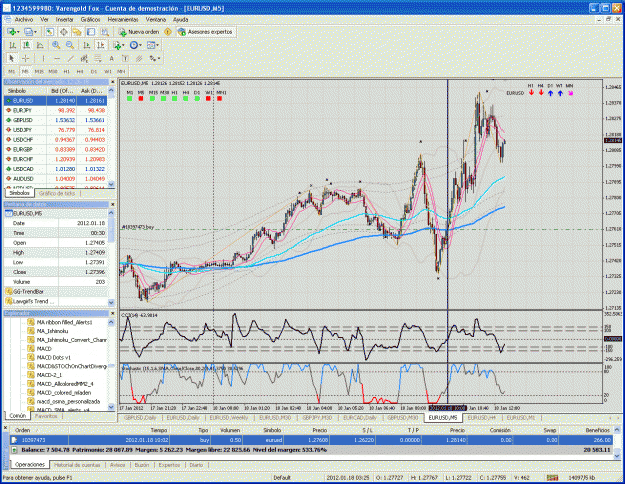Click the Nueva orden button
Image resolution: width=625 pixels, height=484 pixels.
(139, 32)
